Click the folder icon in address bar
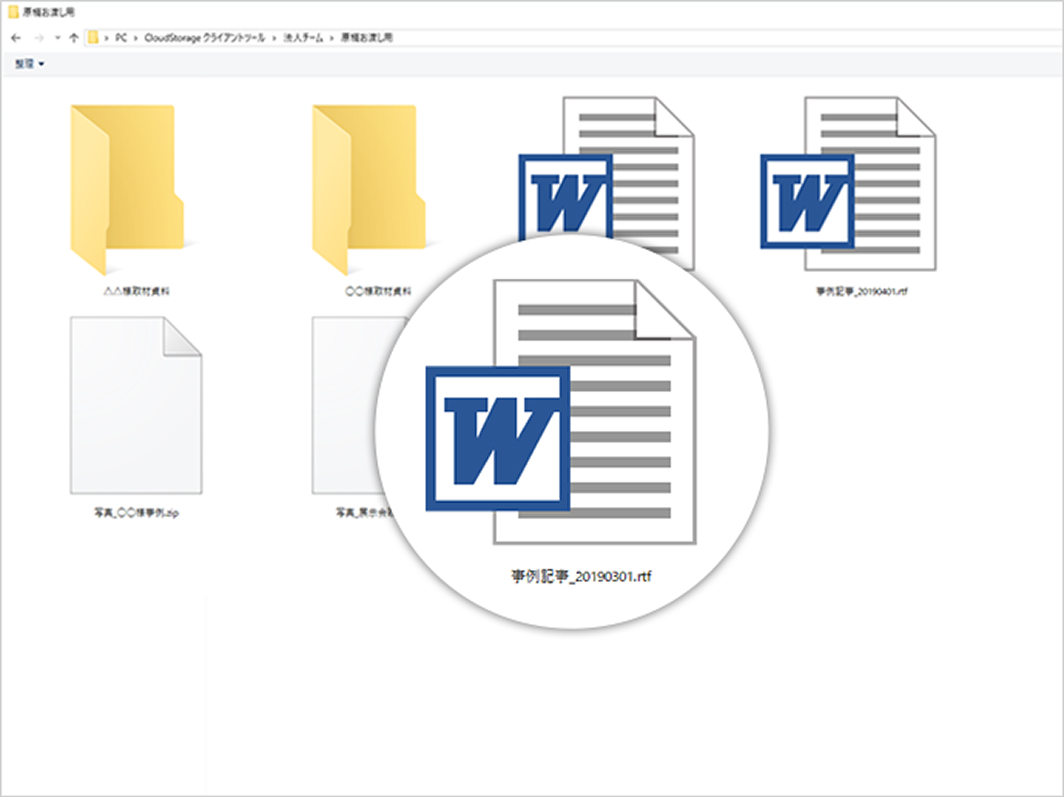Image resolution: width=1064 pixels, height=798 pixels. (93, 38)
